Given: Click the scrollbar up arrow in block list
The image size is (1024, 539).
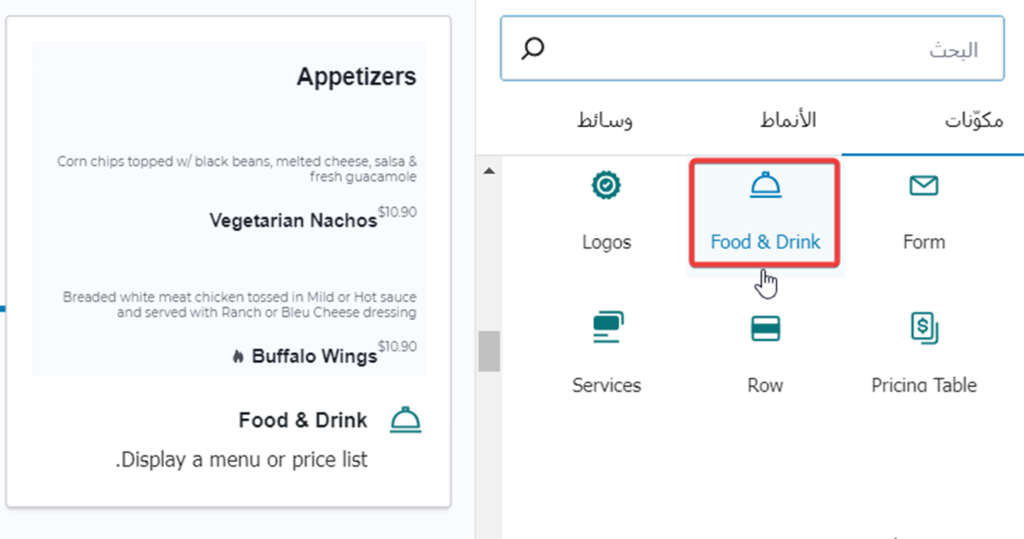Looking at the screenshot, I should tap(489, 172).
